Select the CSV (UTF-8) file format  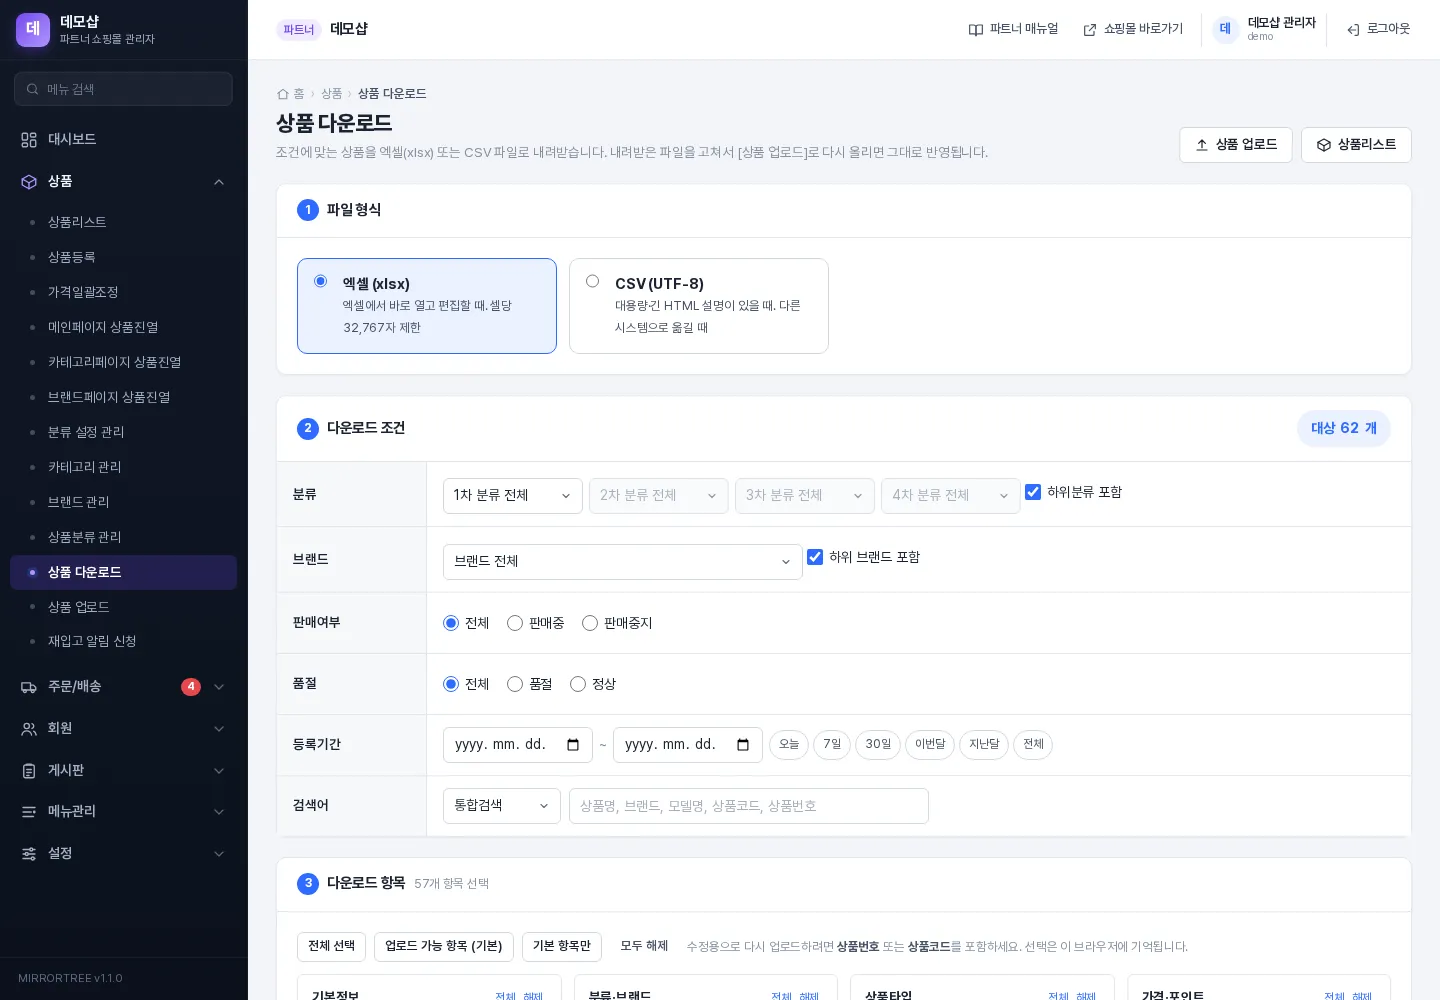[699, 306]
